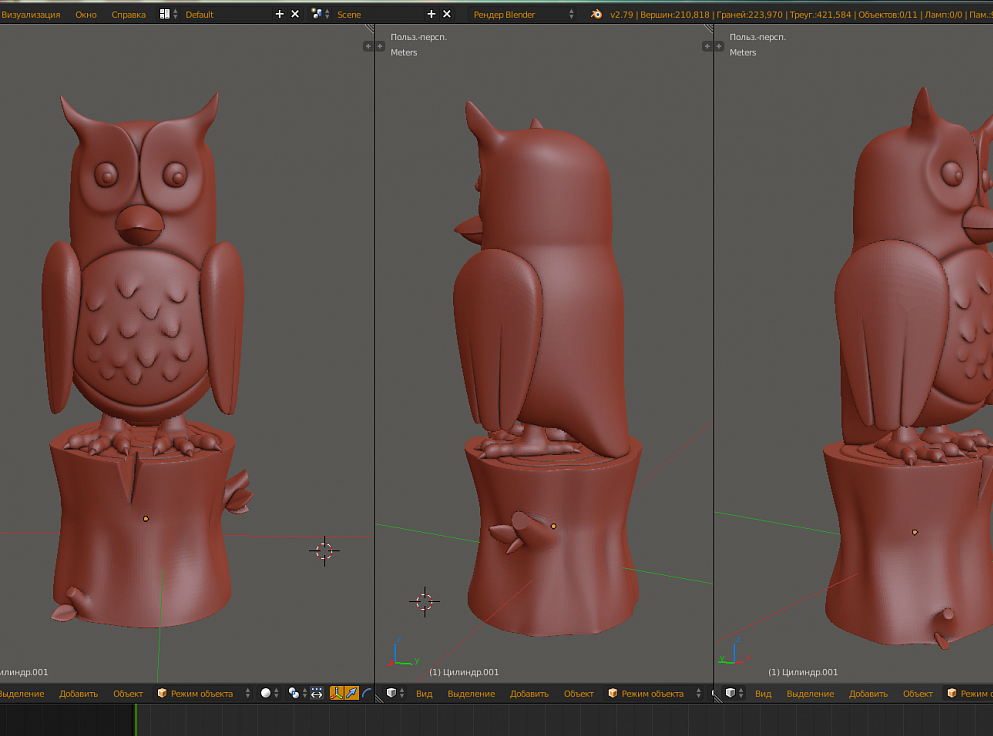Open the Окно menu in top bar
The height and width of the screenshot is (736, 993).
pyautogui.click(x=86, y=15)
